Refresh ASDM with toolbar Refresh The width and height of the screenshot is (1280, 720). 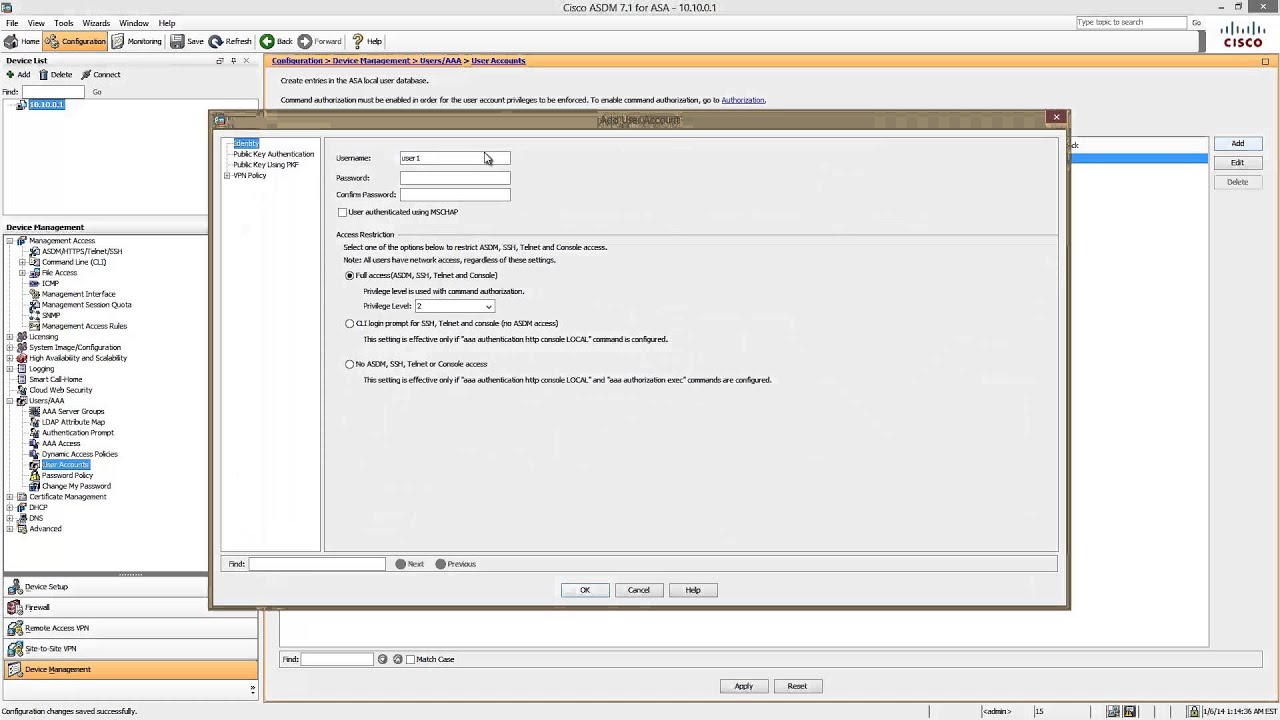pyautogui.click(x=230, y=41)
